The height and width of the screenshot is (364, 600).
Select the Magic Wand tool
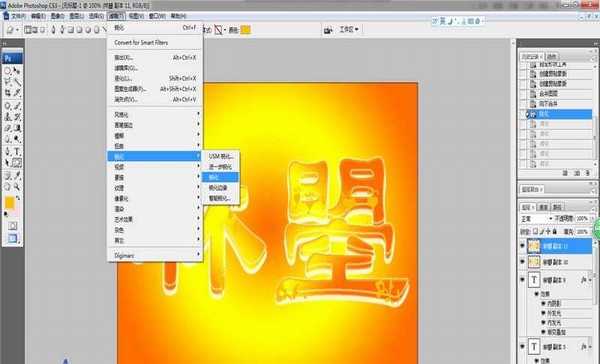(x=17, y=82)
